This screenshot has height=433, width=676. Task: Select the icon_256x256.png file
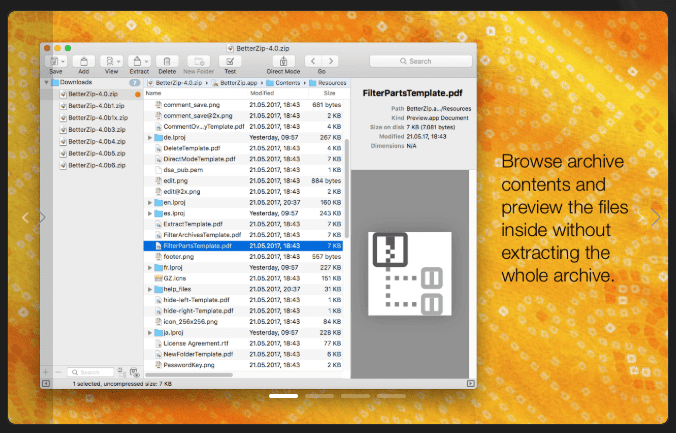[243, 322]
